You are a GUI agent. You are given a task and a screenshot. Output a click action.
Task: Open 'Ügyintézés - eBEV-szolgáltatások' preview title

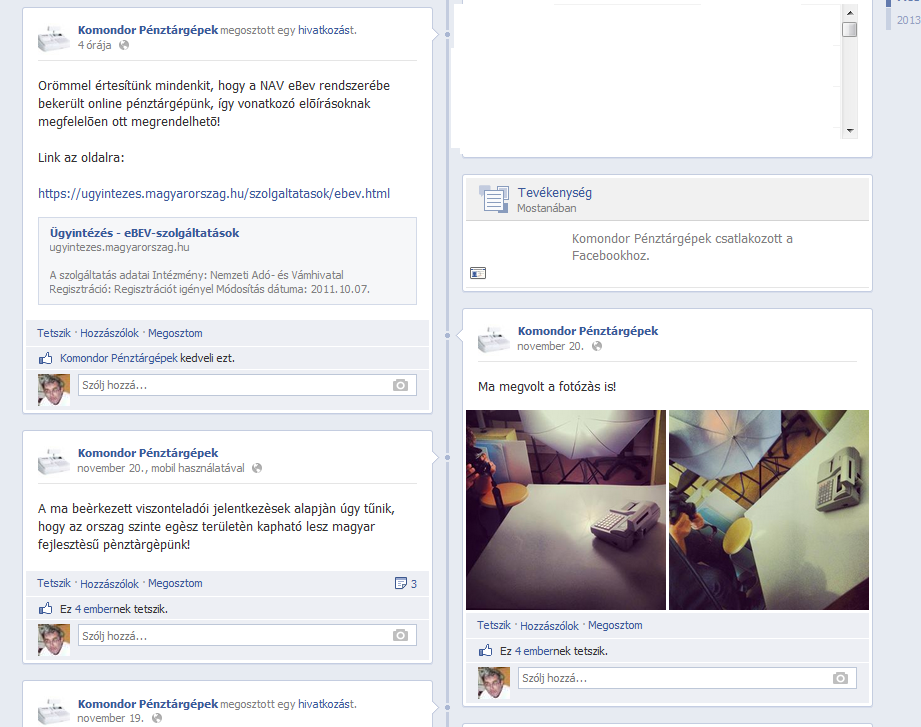pos(144,233)
